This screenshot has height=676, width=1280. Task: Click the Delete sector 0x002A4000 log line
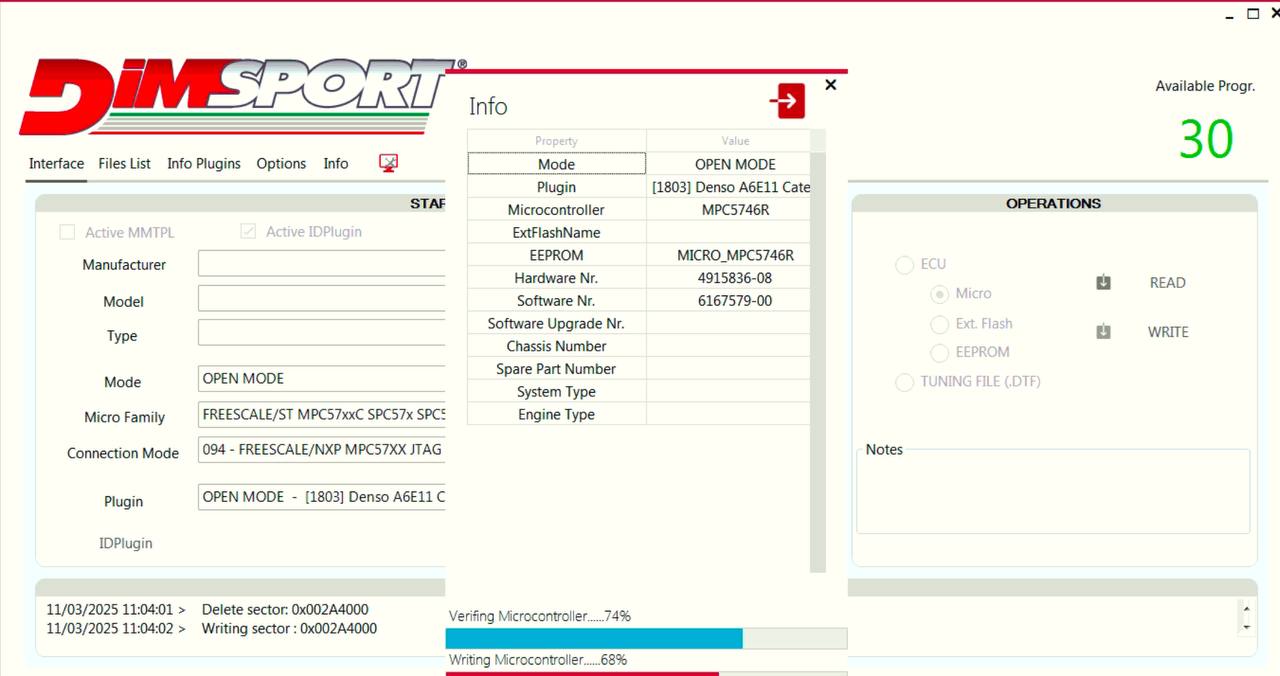pyautogui.click(x=207, y=609)
